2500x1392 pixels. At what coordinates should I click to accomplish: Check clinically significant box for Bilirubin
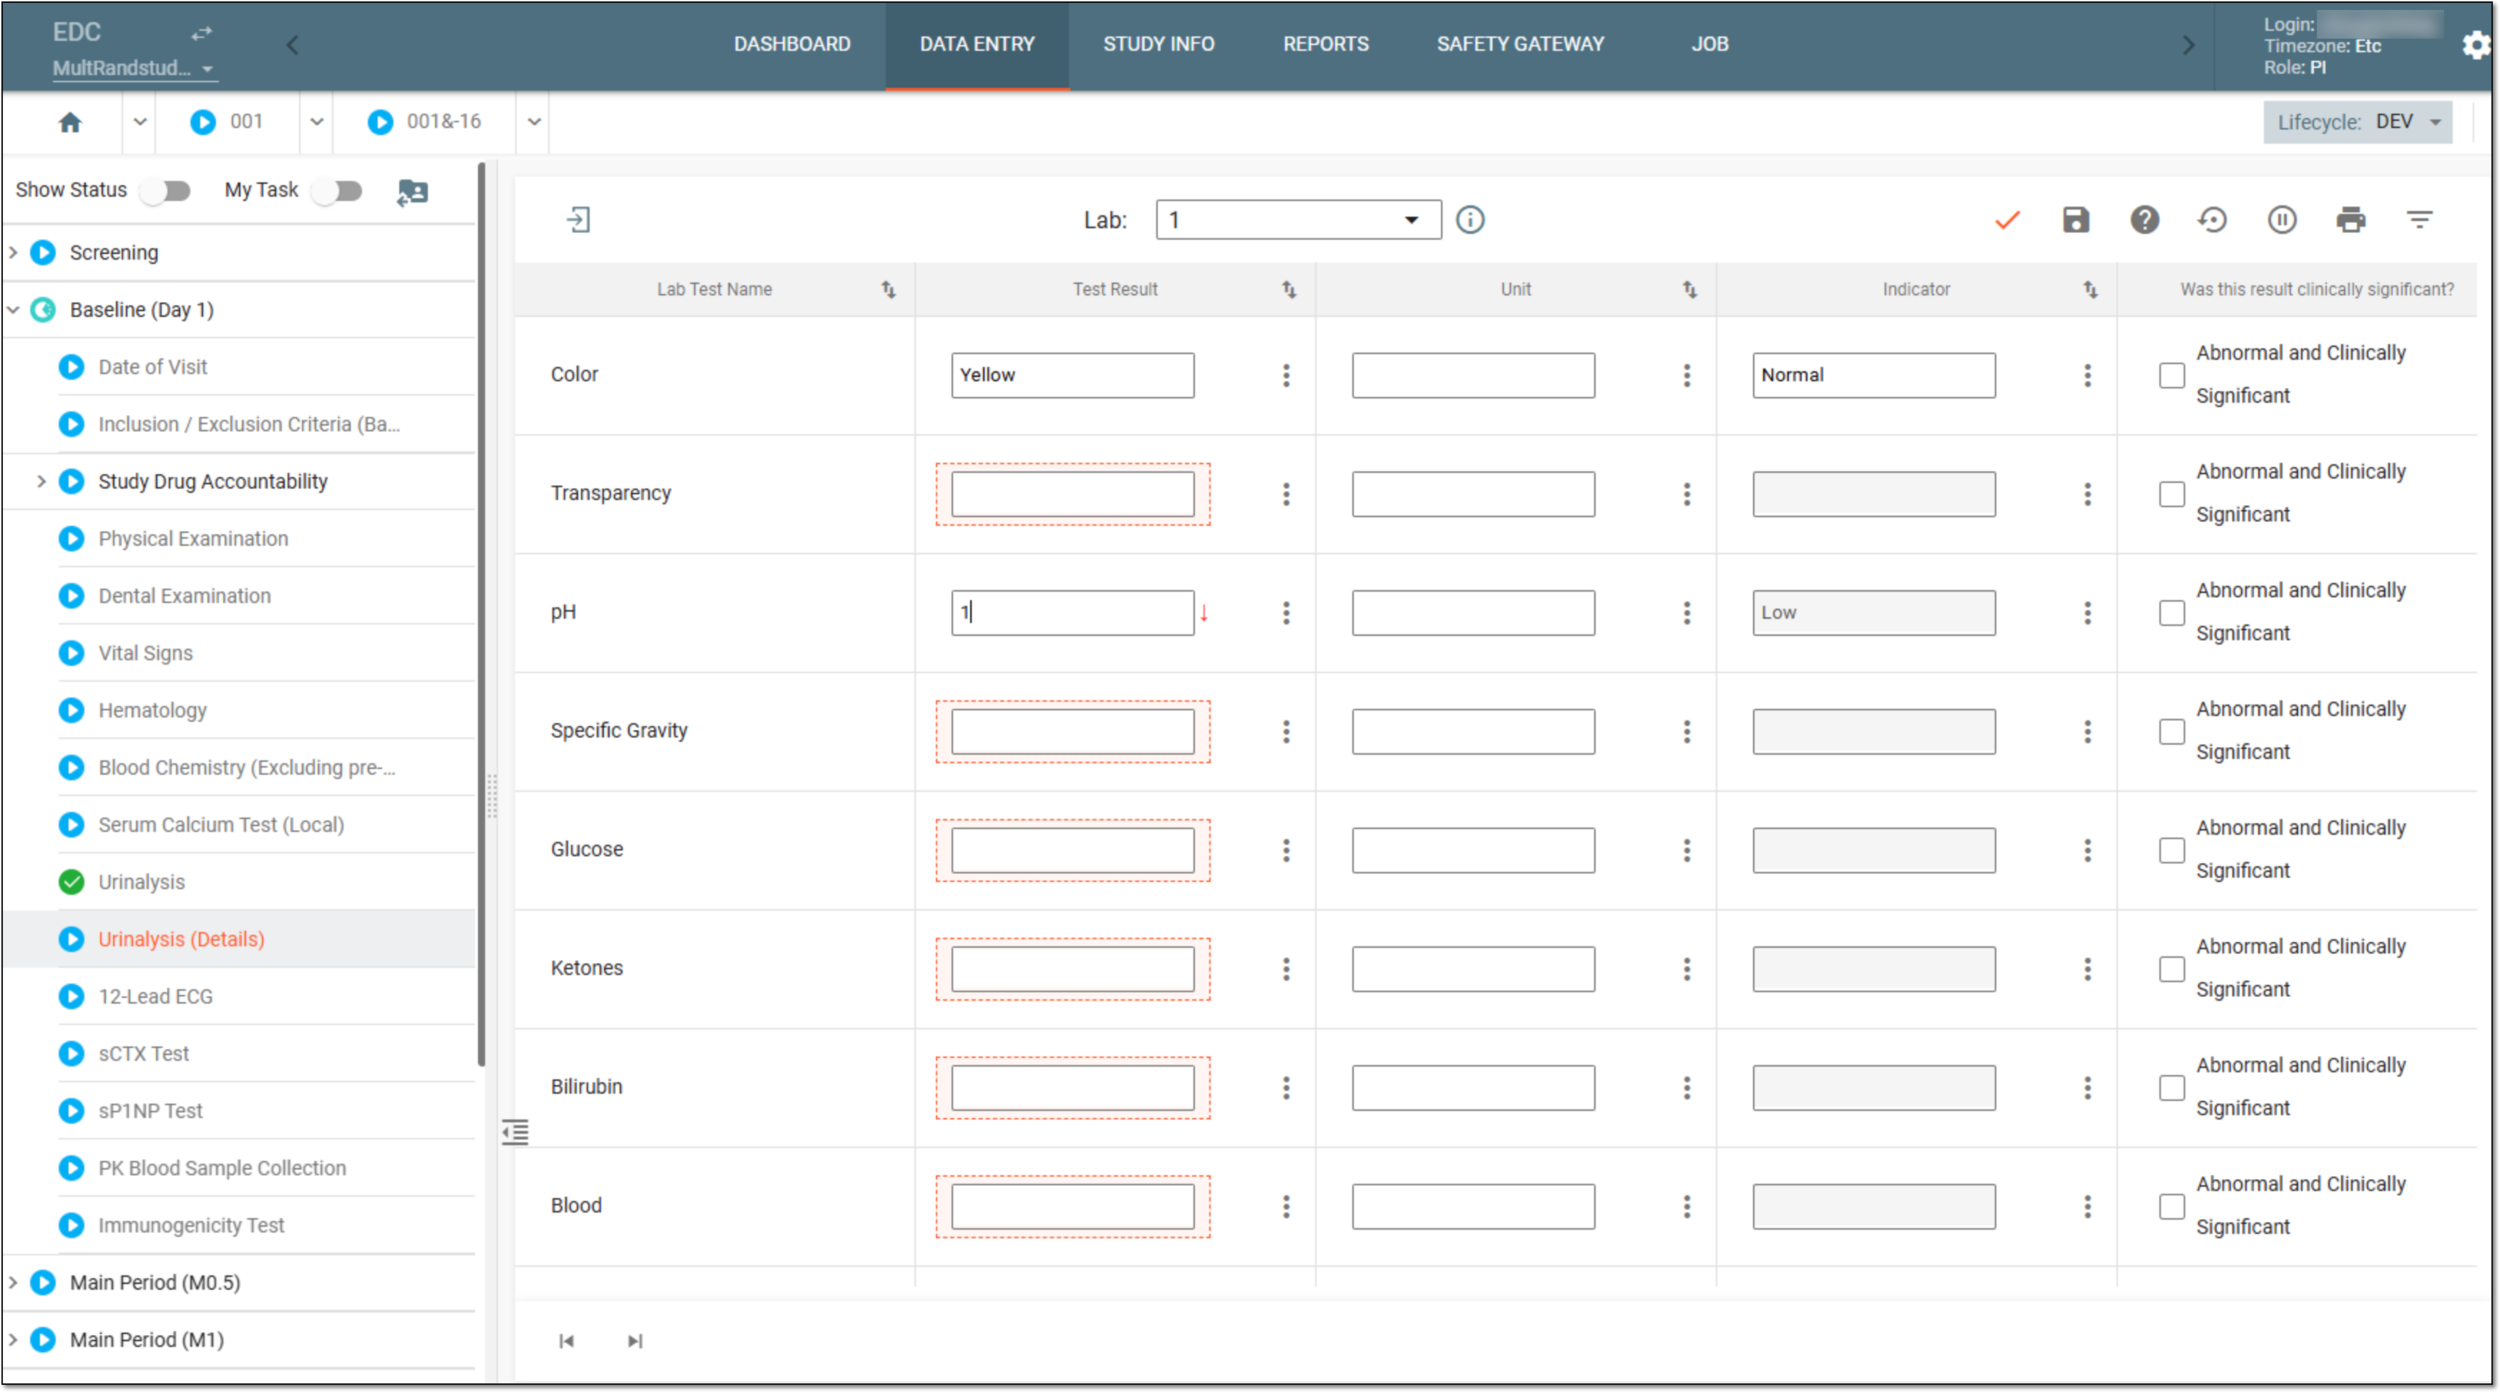[2171, 1088]
